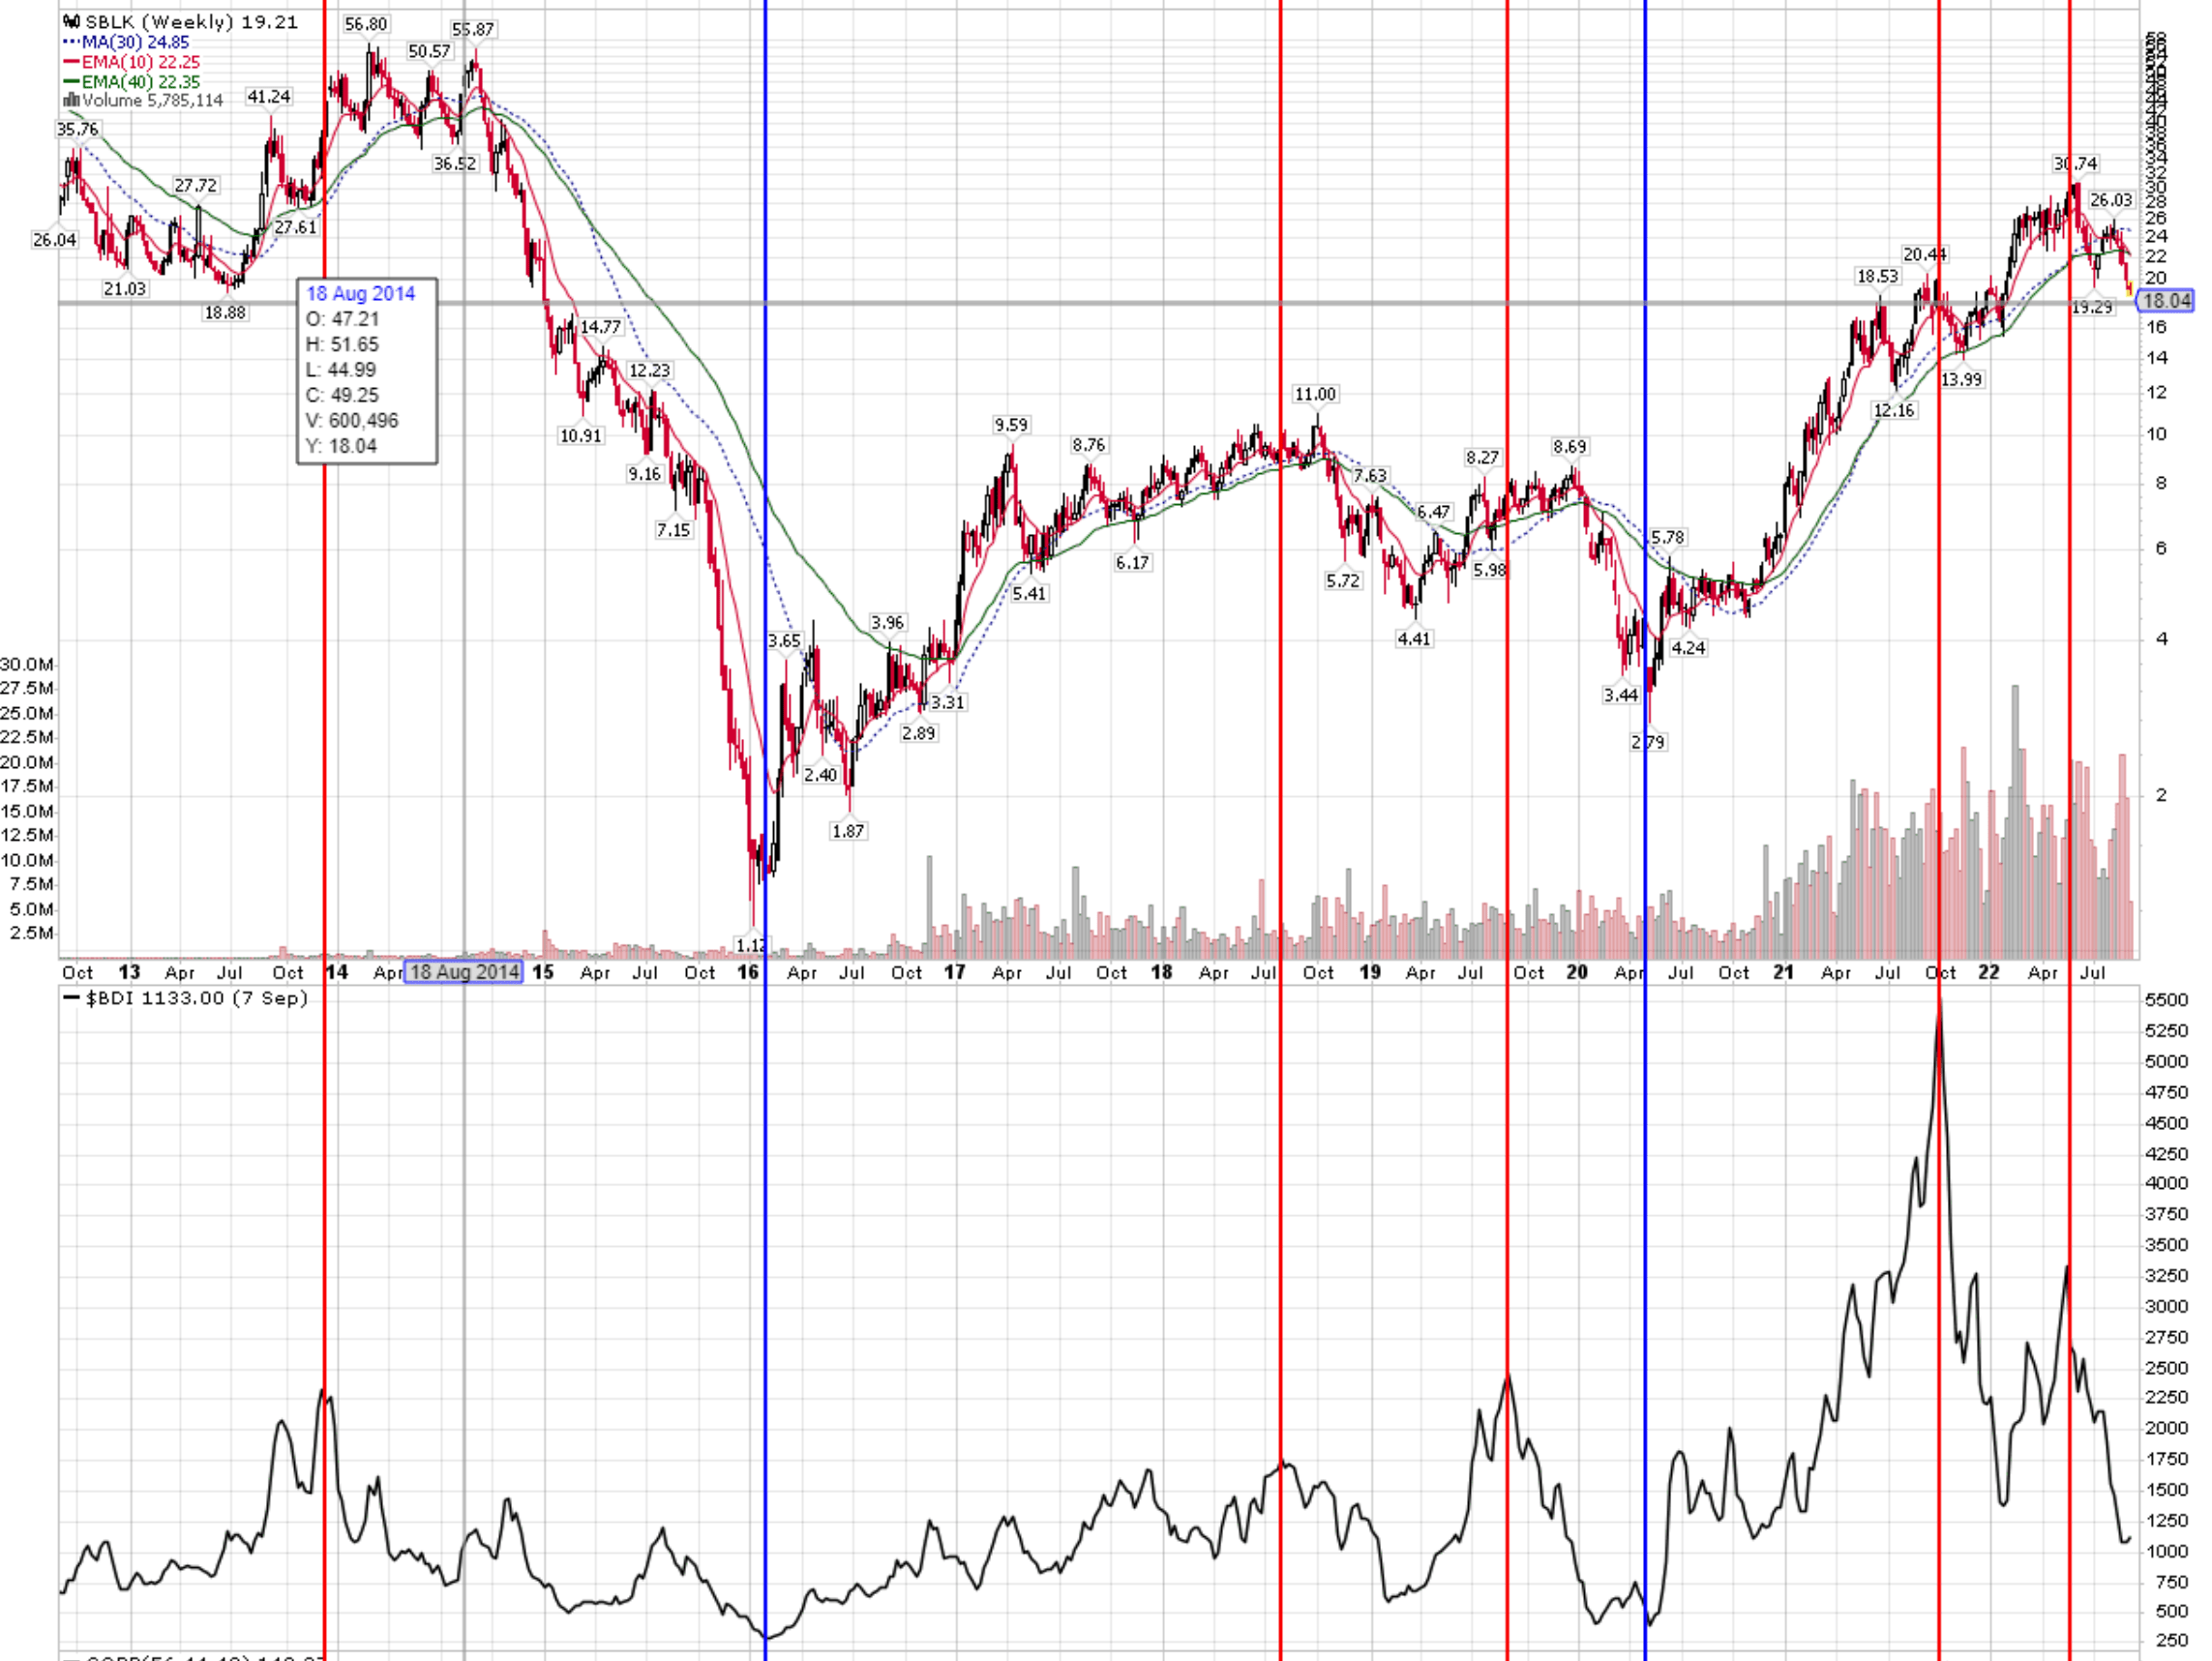Click the L: 44.99 value in tooltip
This screenshot has height=1661, width=2212.
coord(341,369)
